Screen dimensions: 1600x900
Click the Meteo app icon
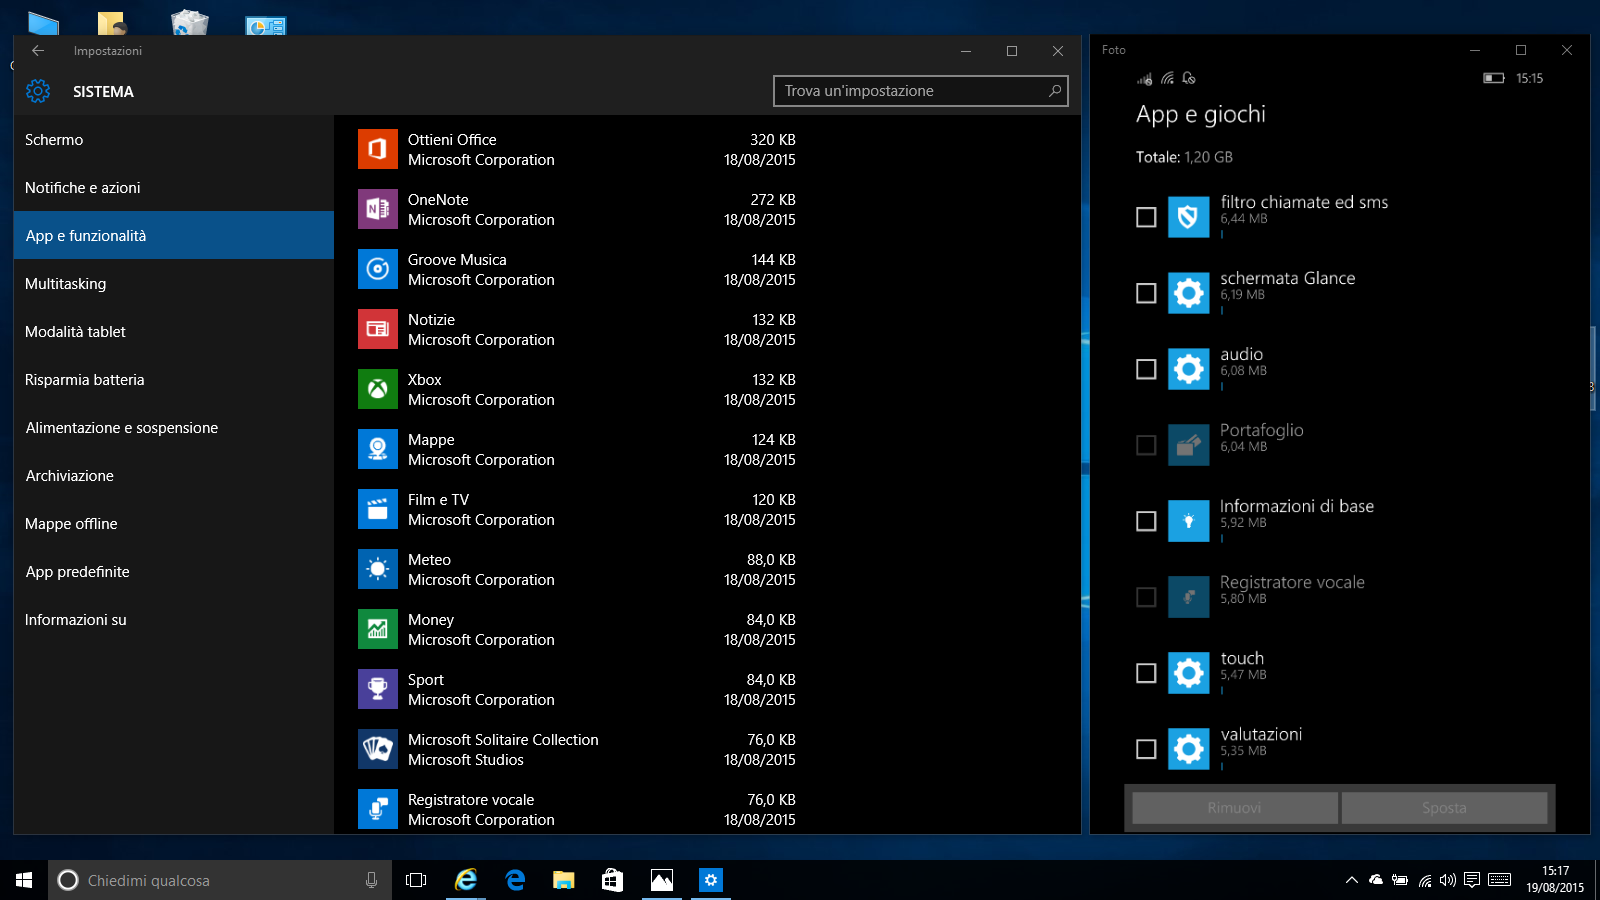[378, 569]
